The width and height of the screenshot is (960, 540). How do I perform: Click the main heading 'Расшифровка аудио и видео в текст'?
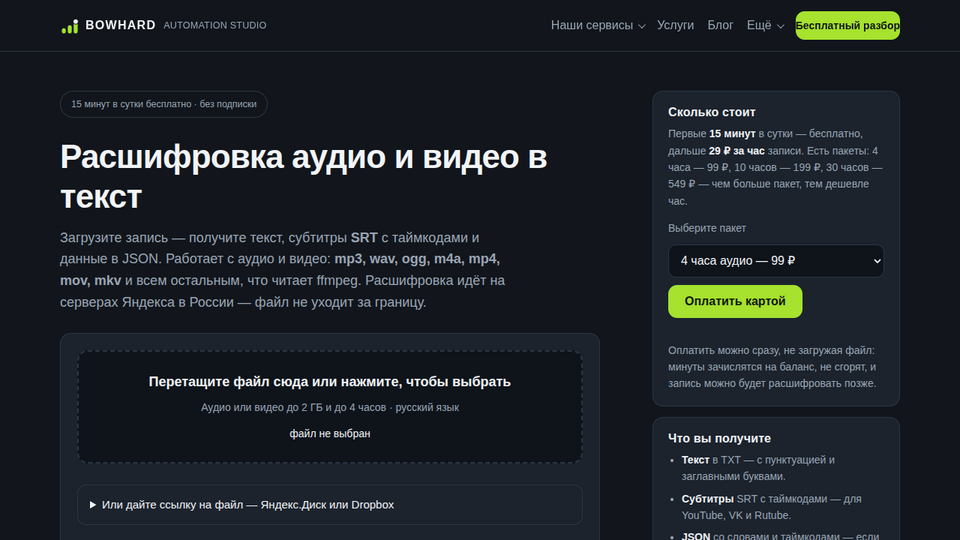pos(304,176)
